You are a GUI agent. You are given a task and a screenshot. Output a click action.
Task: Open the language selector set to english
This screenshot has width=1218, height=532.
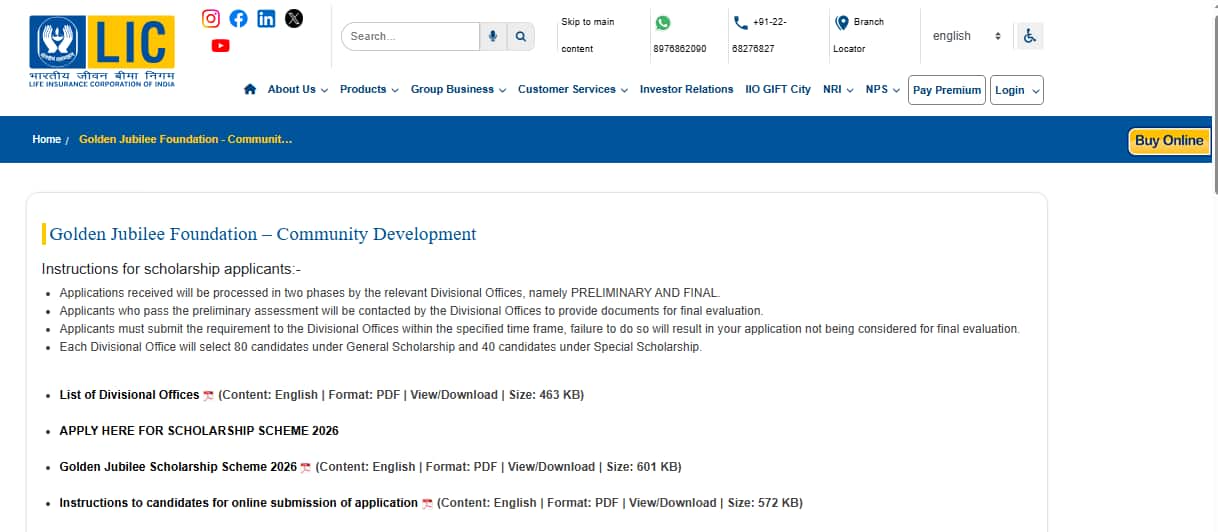(966, 36)
